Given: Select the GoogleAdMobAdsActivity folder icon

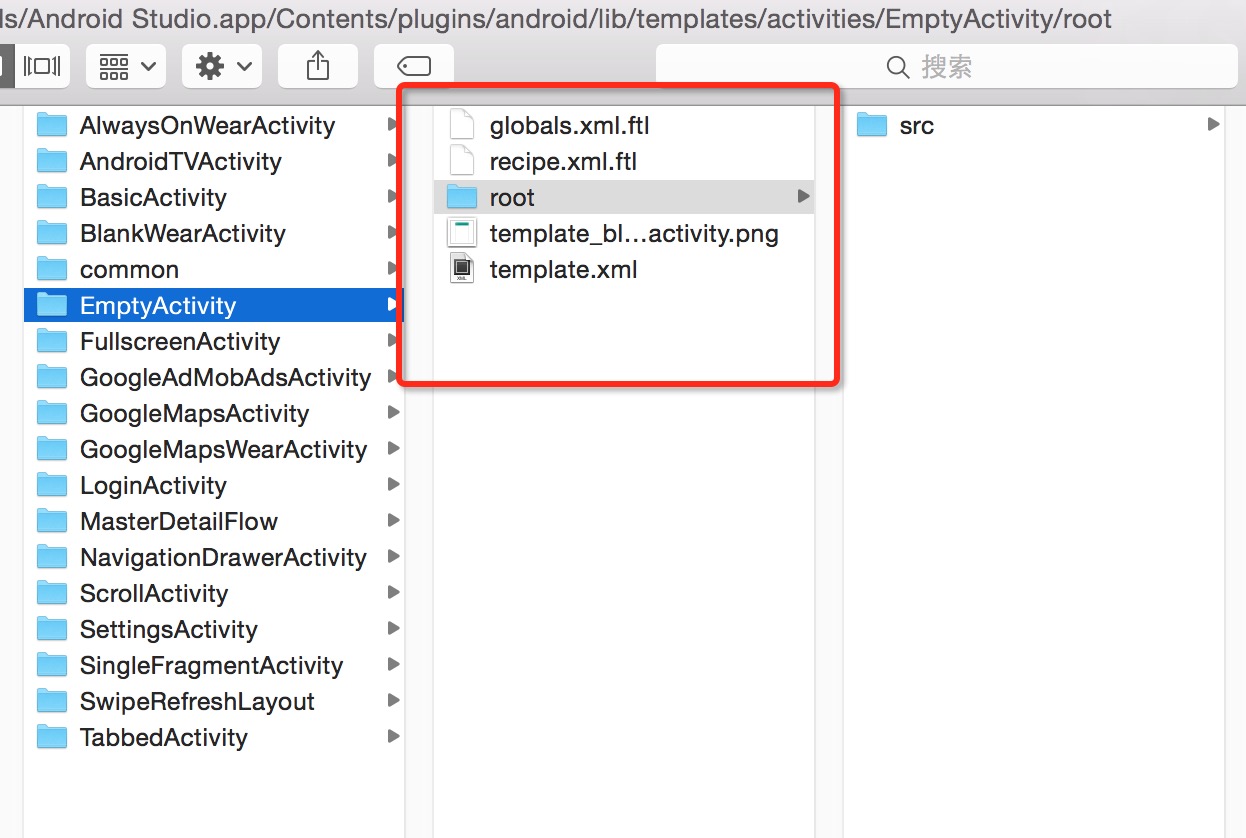Looking at the screenshot, I should click(52, 377).
